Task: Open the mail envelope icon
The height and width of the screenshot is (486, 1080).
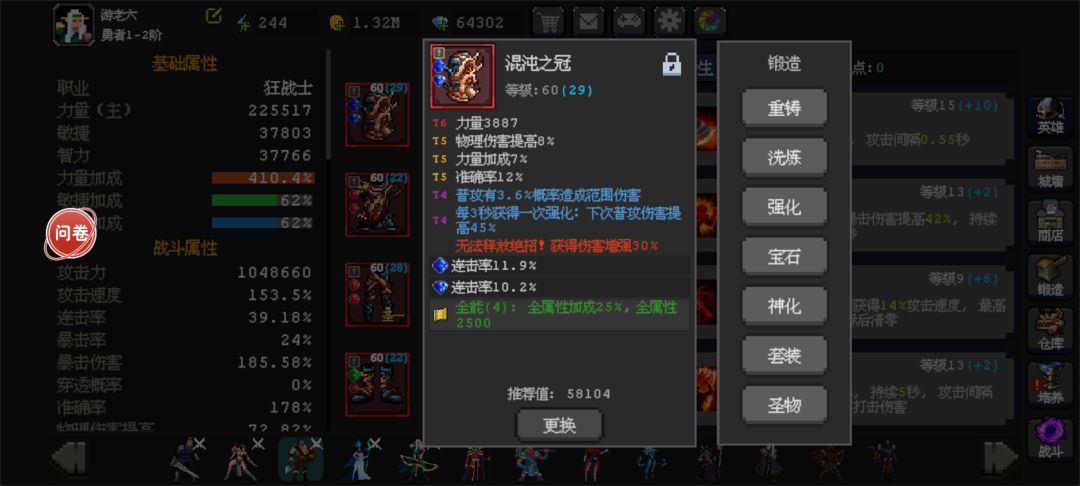Action: [589, 22]
